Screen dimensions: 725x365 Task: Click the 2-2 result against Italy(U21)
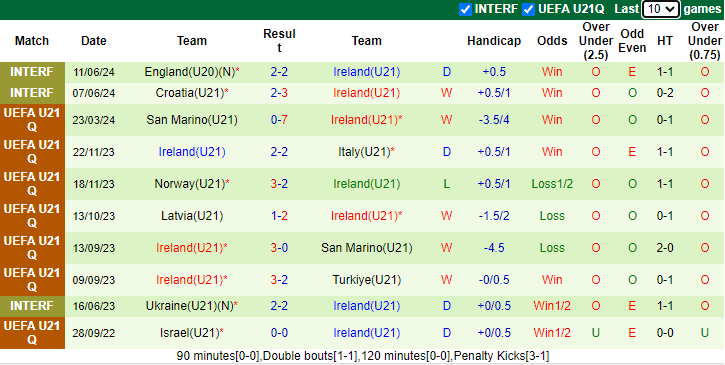279,152
